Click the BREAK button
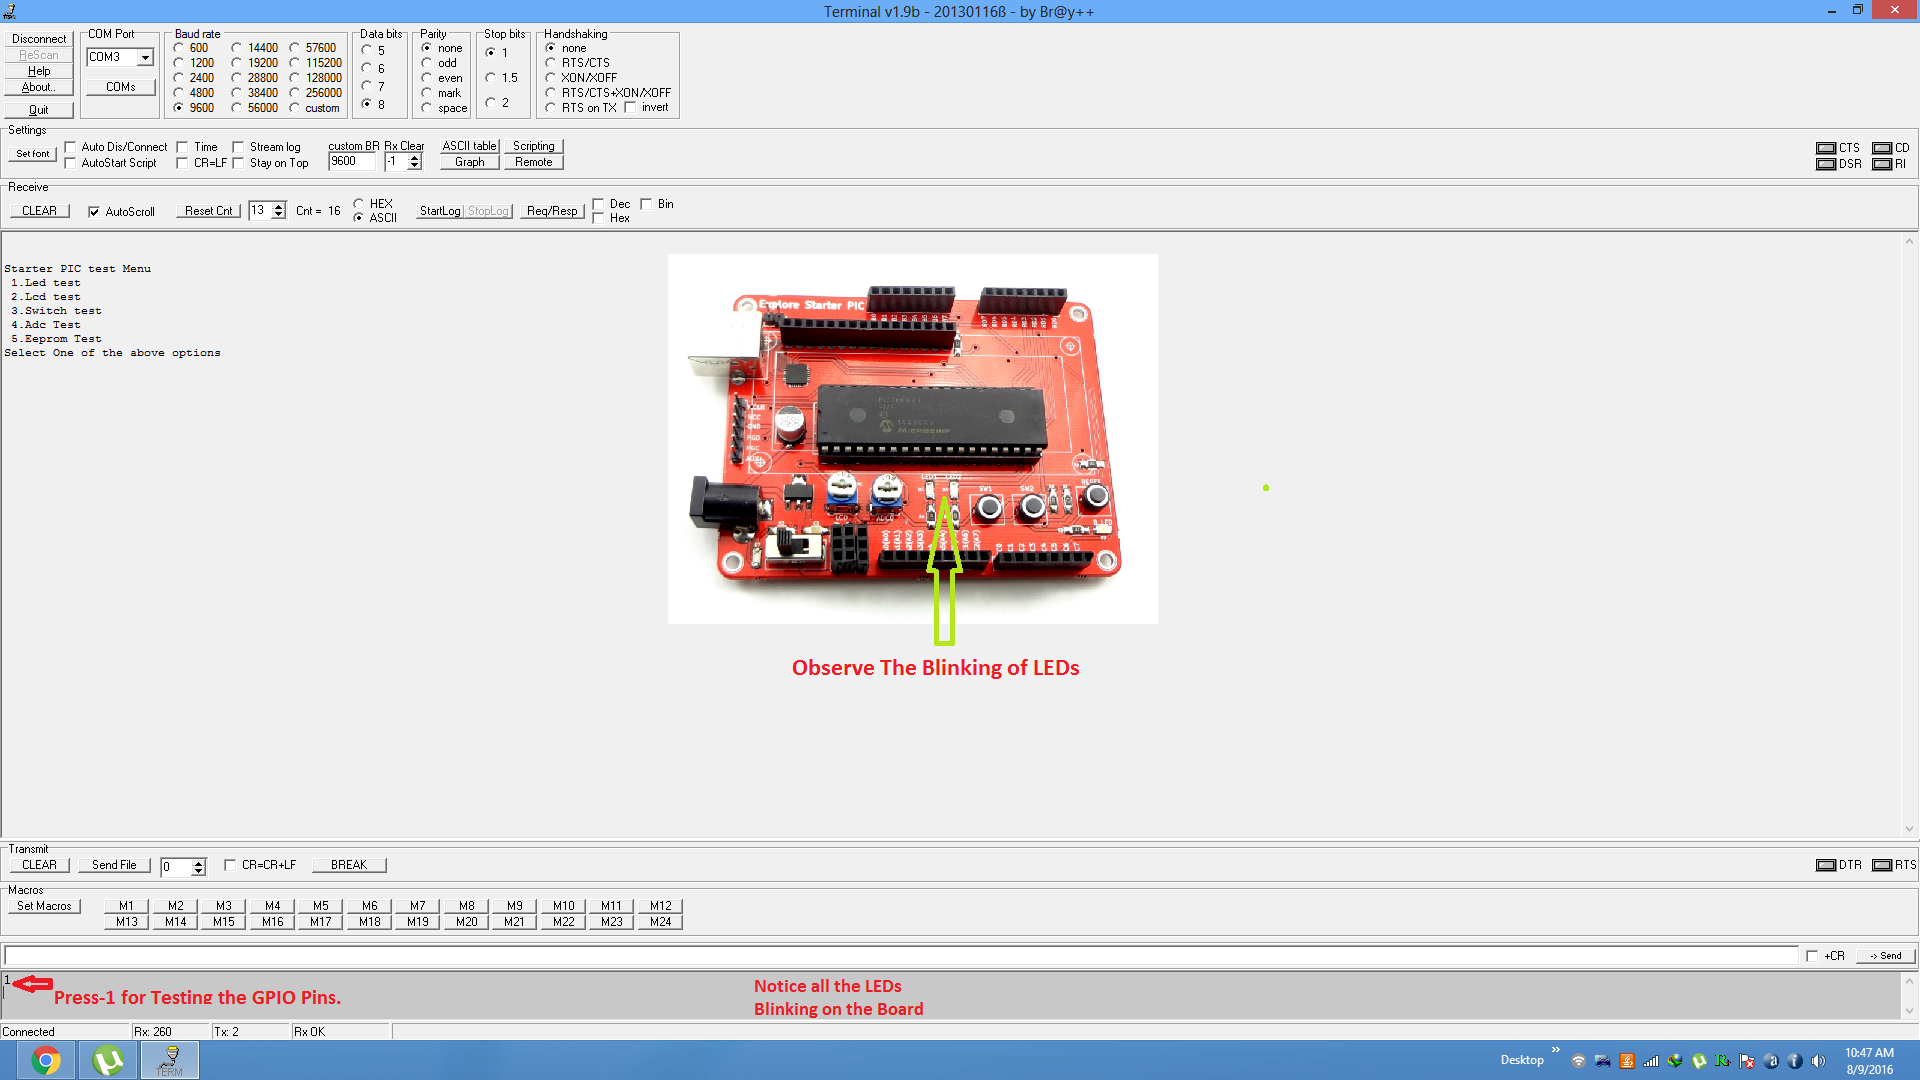This screenshot has height=1080, width=1920. [349, 865]
